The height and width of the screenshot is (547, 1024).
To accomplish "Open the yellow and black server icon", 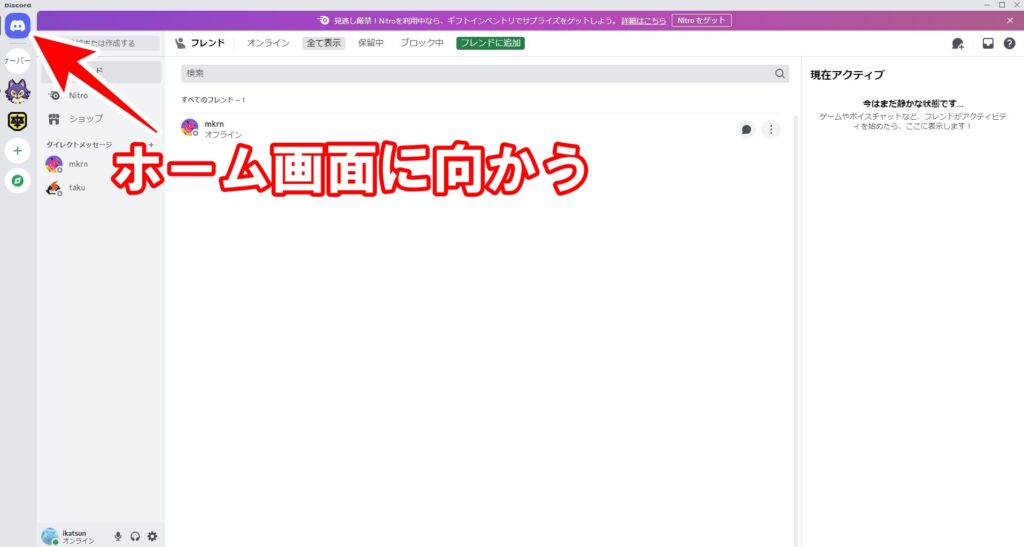I will pos(18,121).
